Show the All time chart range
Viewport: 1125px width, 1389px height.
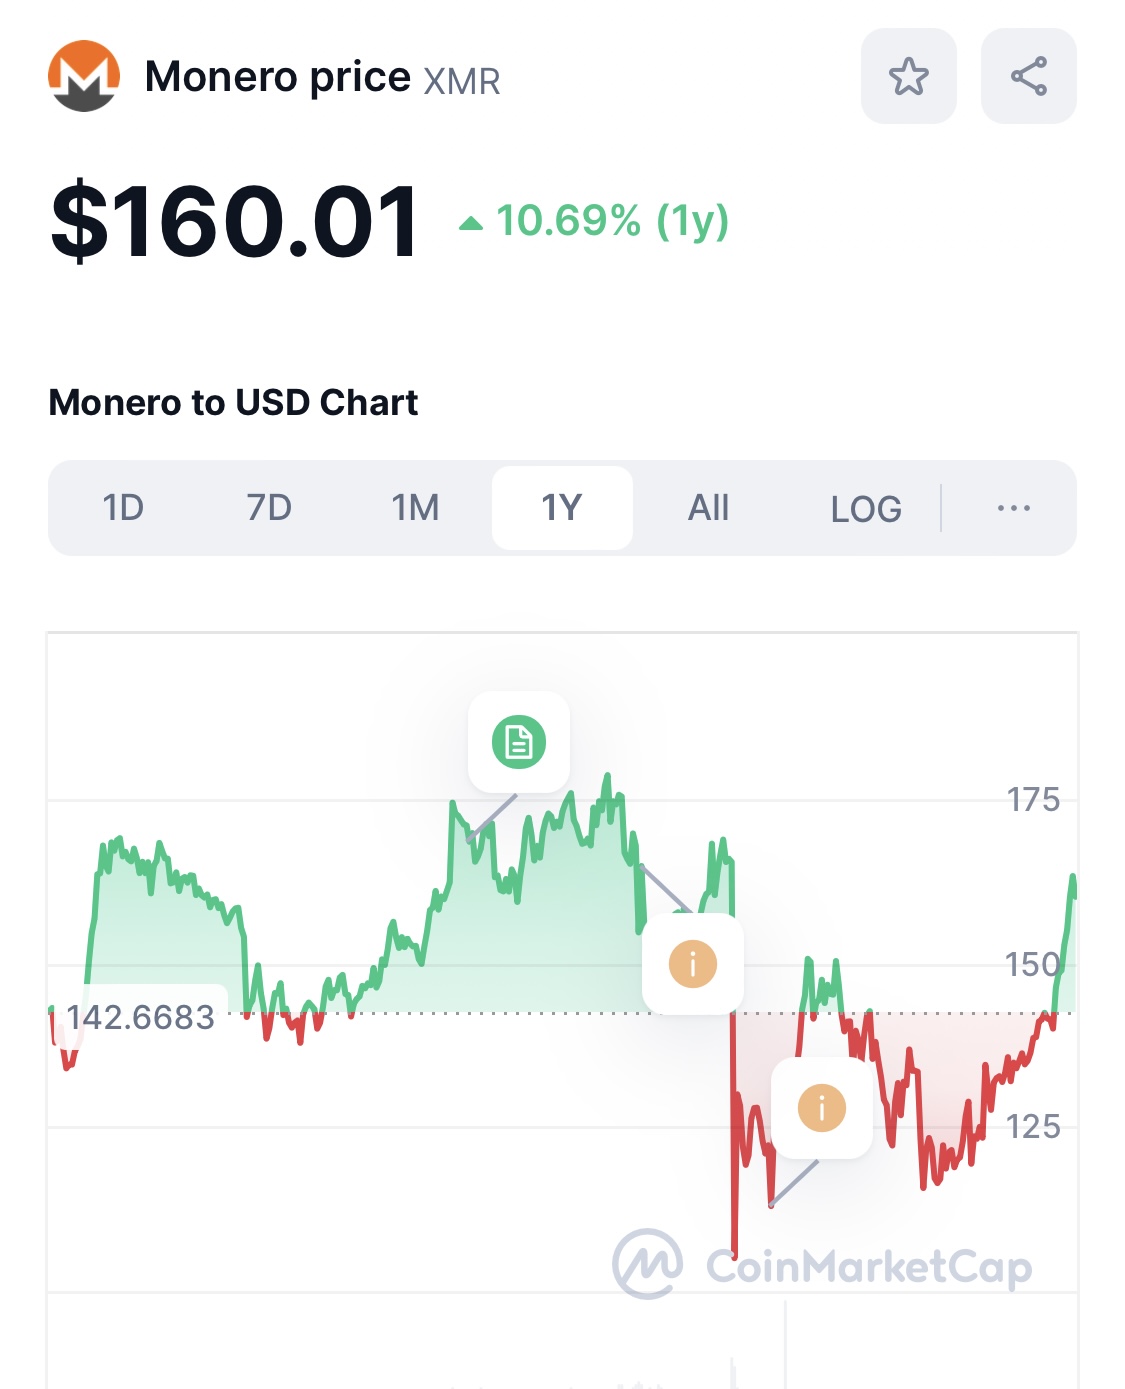coord(708,508)
